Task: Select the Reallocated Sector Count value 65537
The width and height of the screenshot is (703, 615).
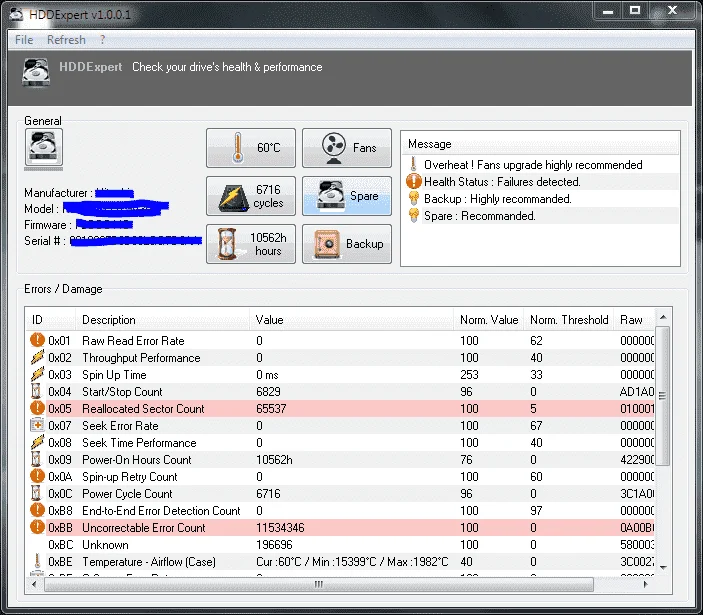Action: [x=271, y=408]
